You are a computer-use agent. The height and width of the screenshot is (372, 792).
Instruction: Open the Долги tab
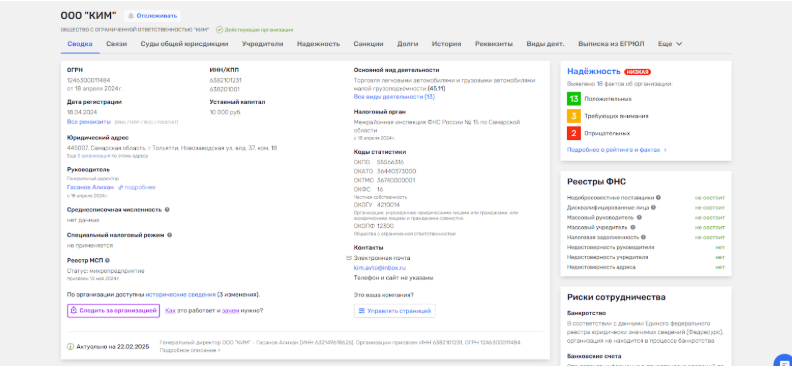click(x=408, y=44)
